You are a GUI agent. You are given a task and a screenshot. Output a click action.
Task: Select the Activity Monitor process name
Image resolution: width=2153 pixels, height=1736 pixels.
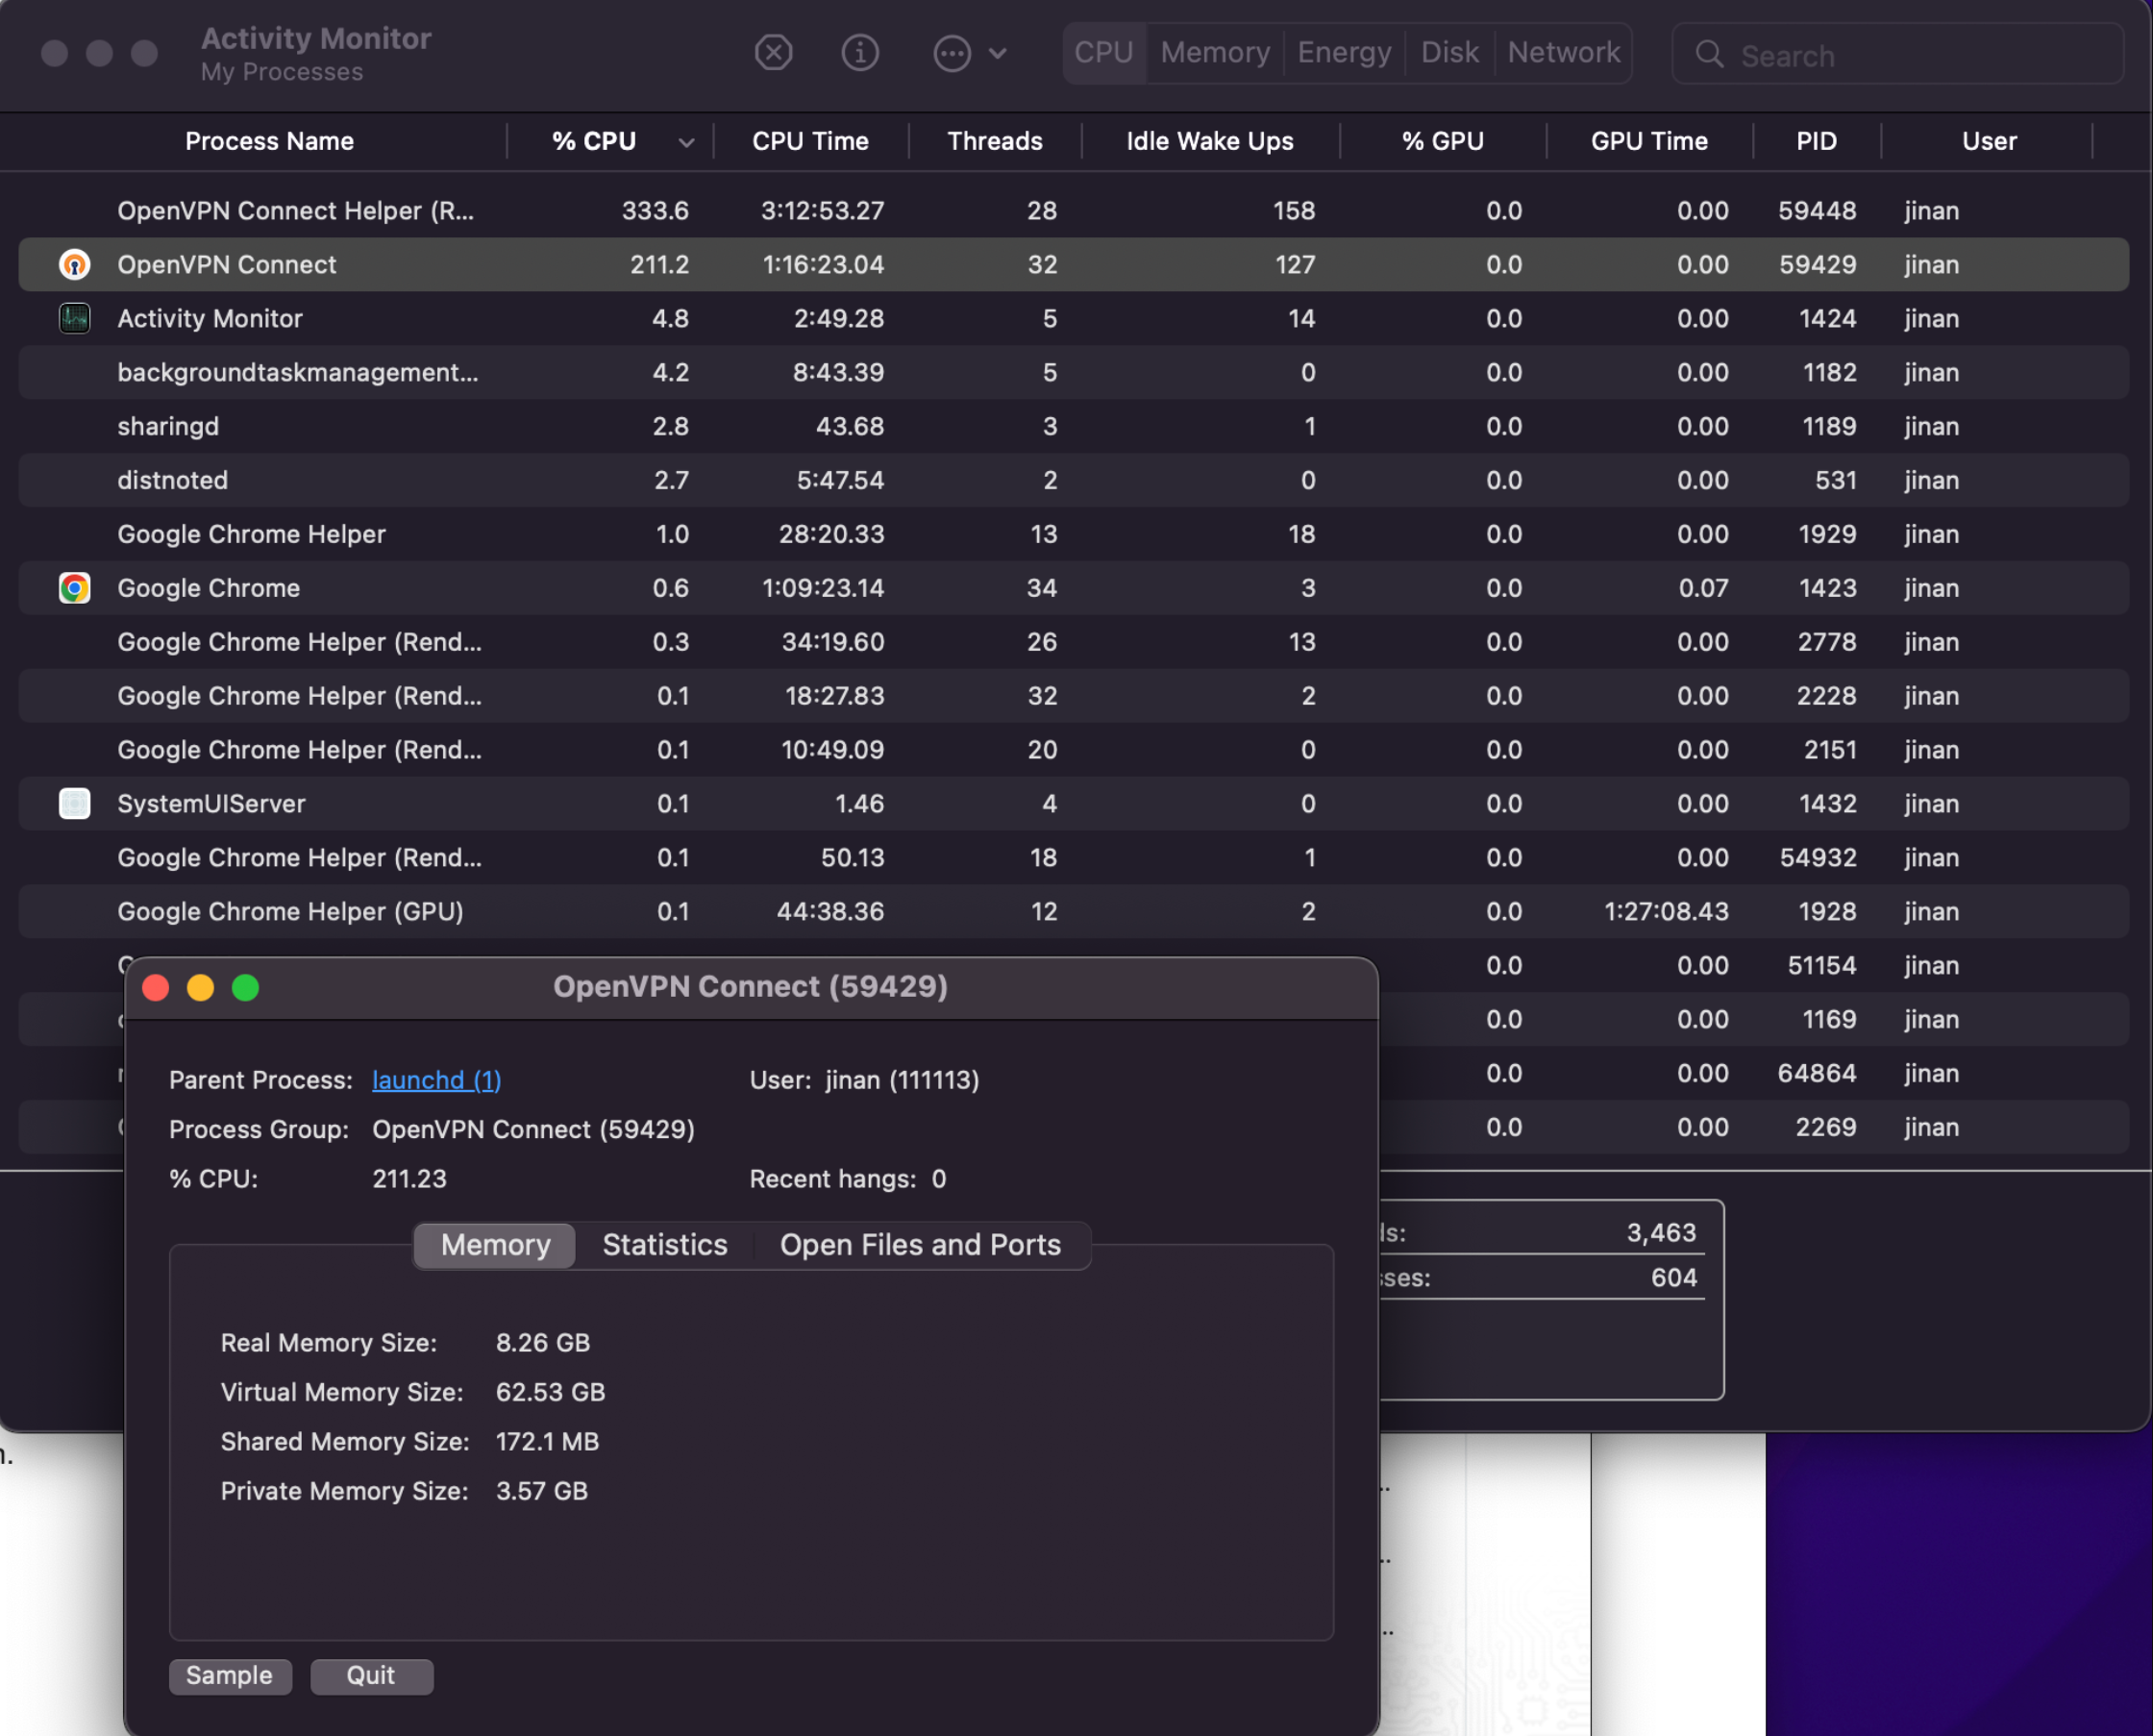point(210,318)
